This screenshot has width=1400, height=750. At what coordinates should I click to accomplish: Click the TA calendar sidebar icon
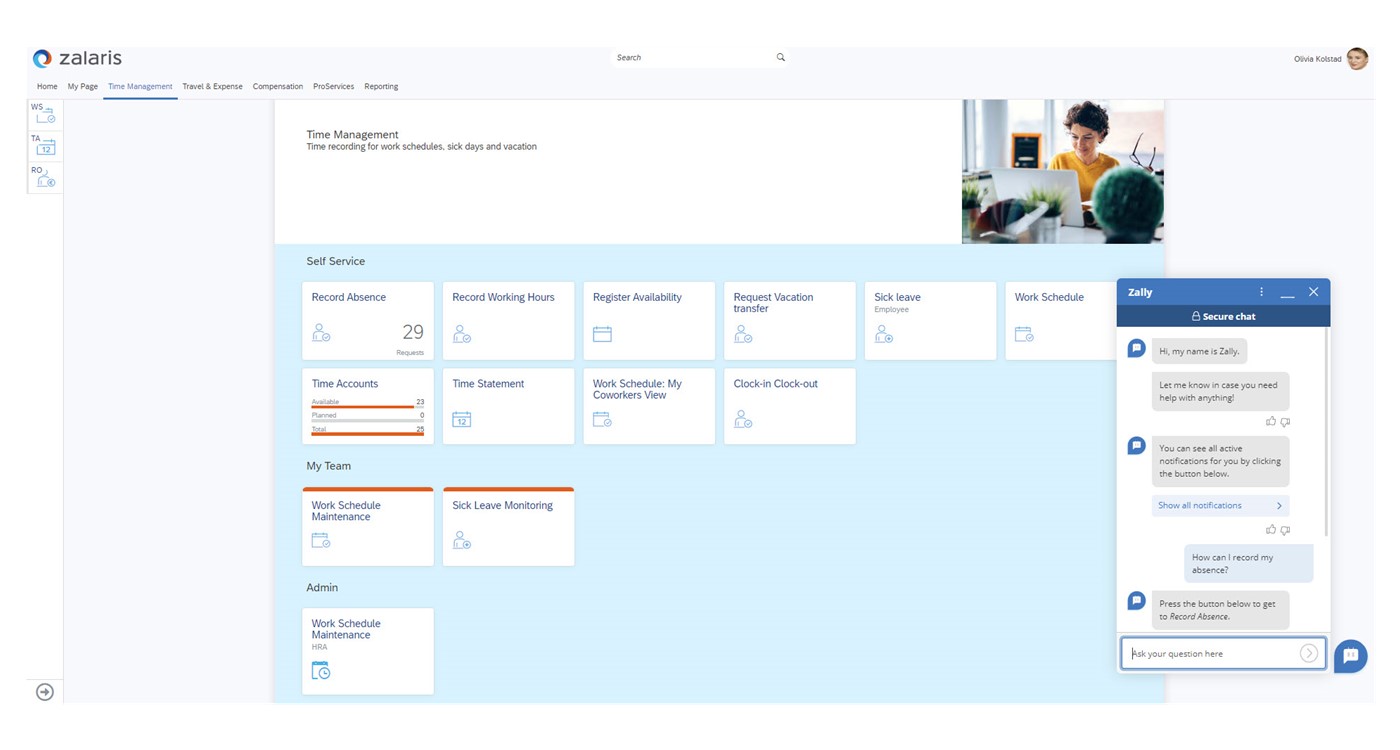pyautogui.click(x=45, y=146)
